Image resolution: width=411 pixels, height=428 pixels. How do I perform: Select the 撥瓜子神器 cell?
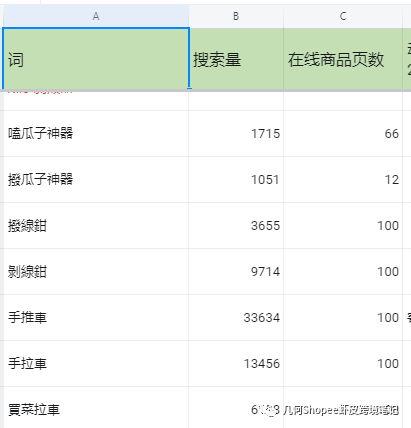pos(96,179)
